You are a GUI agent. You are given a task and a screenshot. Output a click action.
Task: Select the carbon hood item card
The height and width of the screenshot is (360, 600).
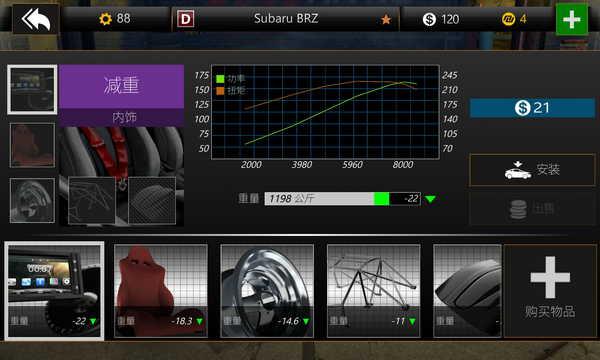[x=467, y=291]
